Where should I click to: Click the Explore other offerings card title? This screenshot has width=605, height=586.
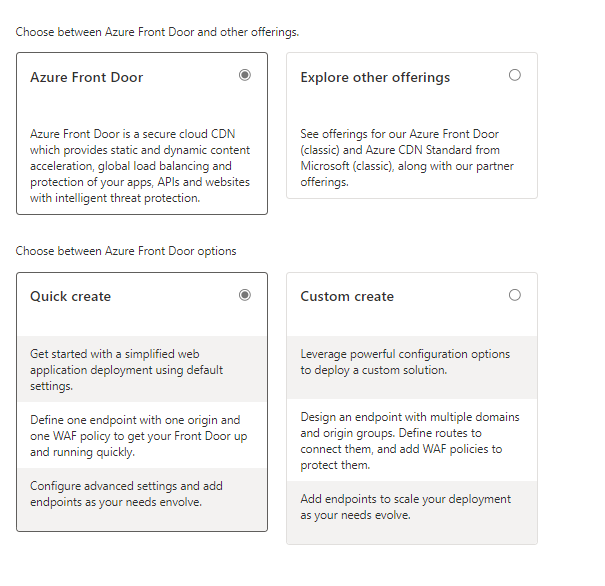[x=375, y=77]
